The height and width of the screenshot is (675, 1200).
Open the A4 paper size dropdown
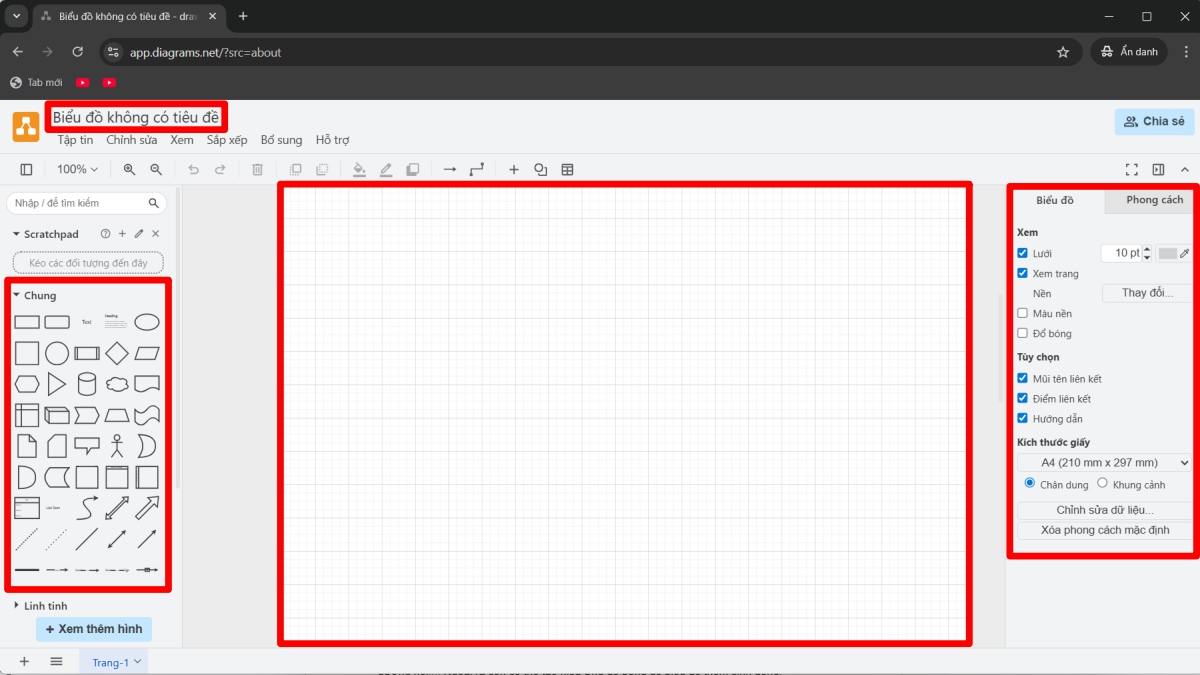1105,463
